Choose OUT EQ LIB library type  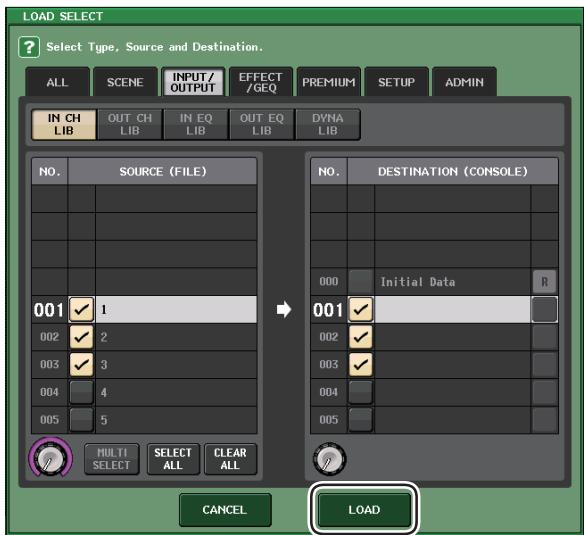pyautogui.click(x=262, y=124)
